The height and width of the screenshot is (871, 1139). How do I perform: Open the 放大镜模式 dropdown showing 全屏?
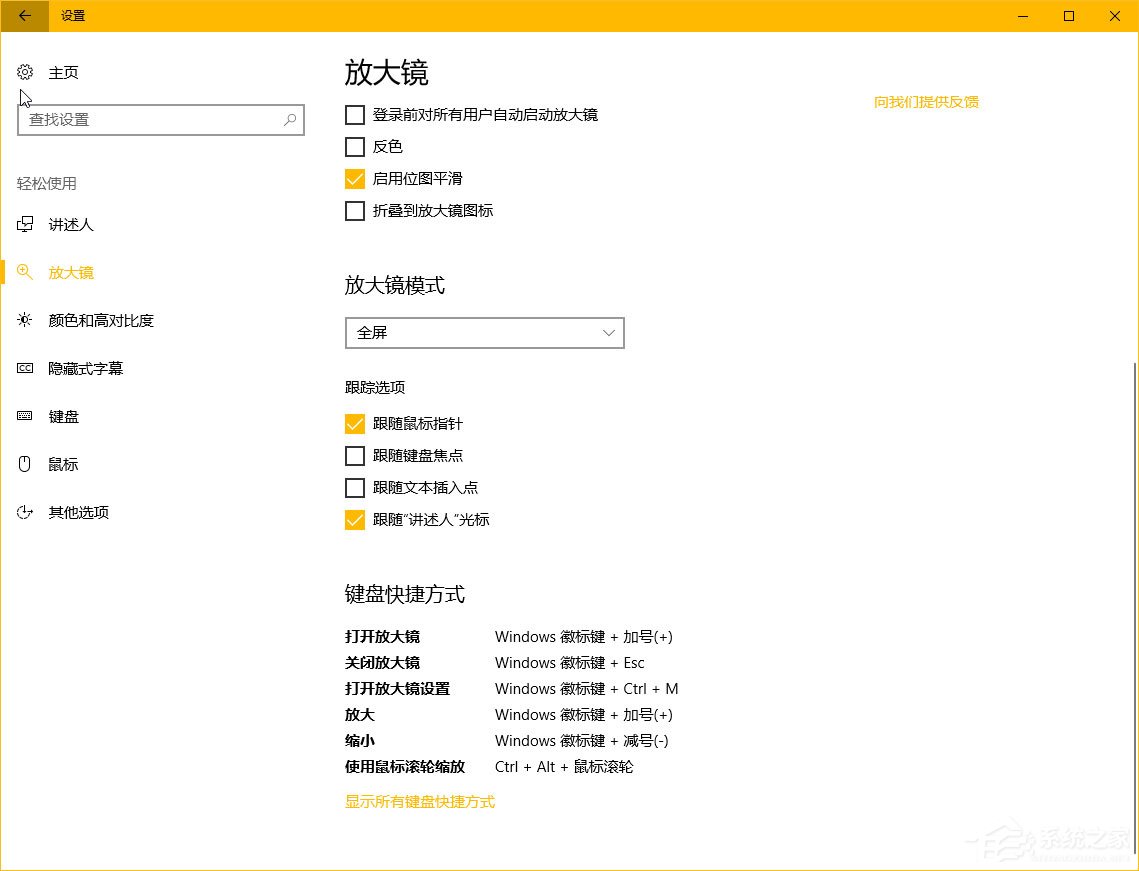tap(484, 332)
